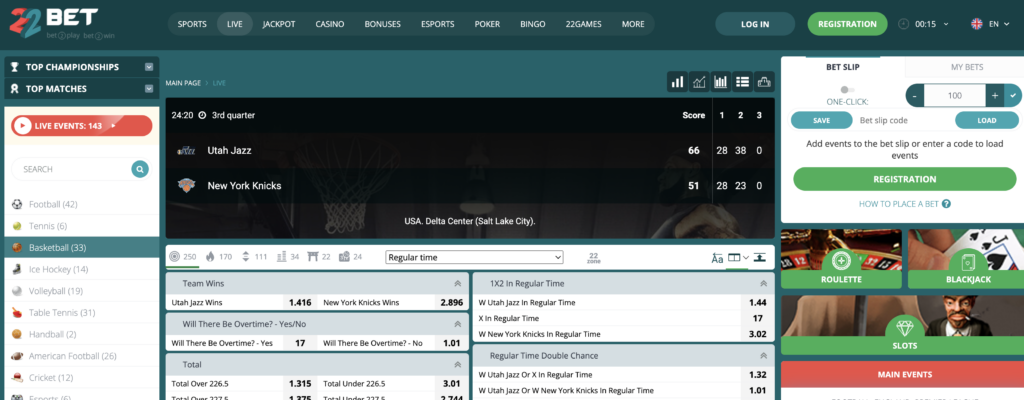Click the collapse markets upward arrow icon
The image size is (1024, 400).
pos(759,258)
